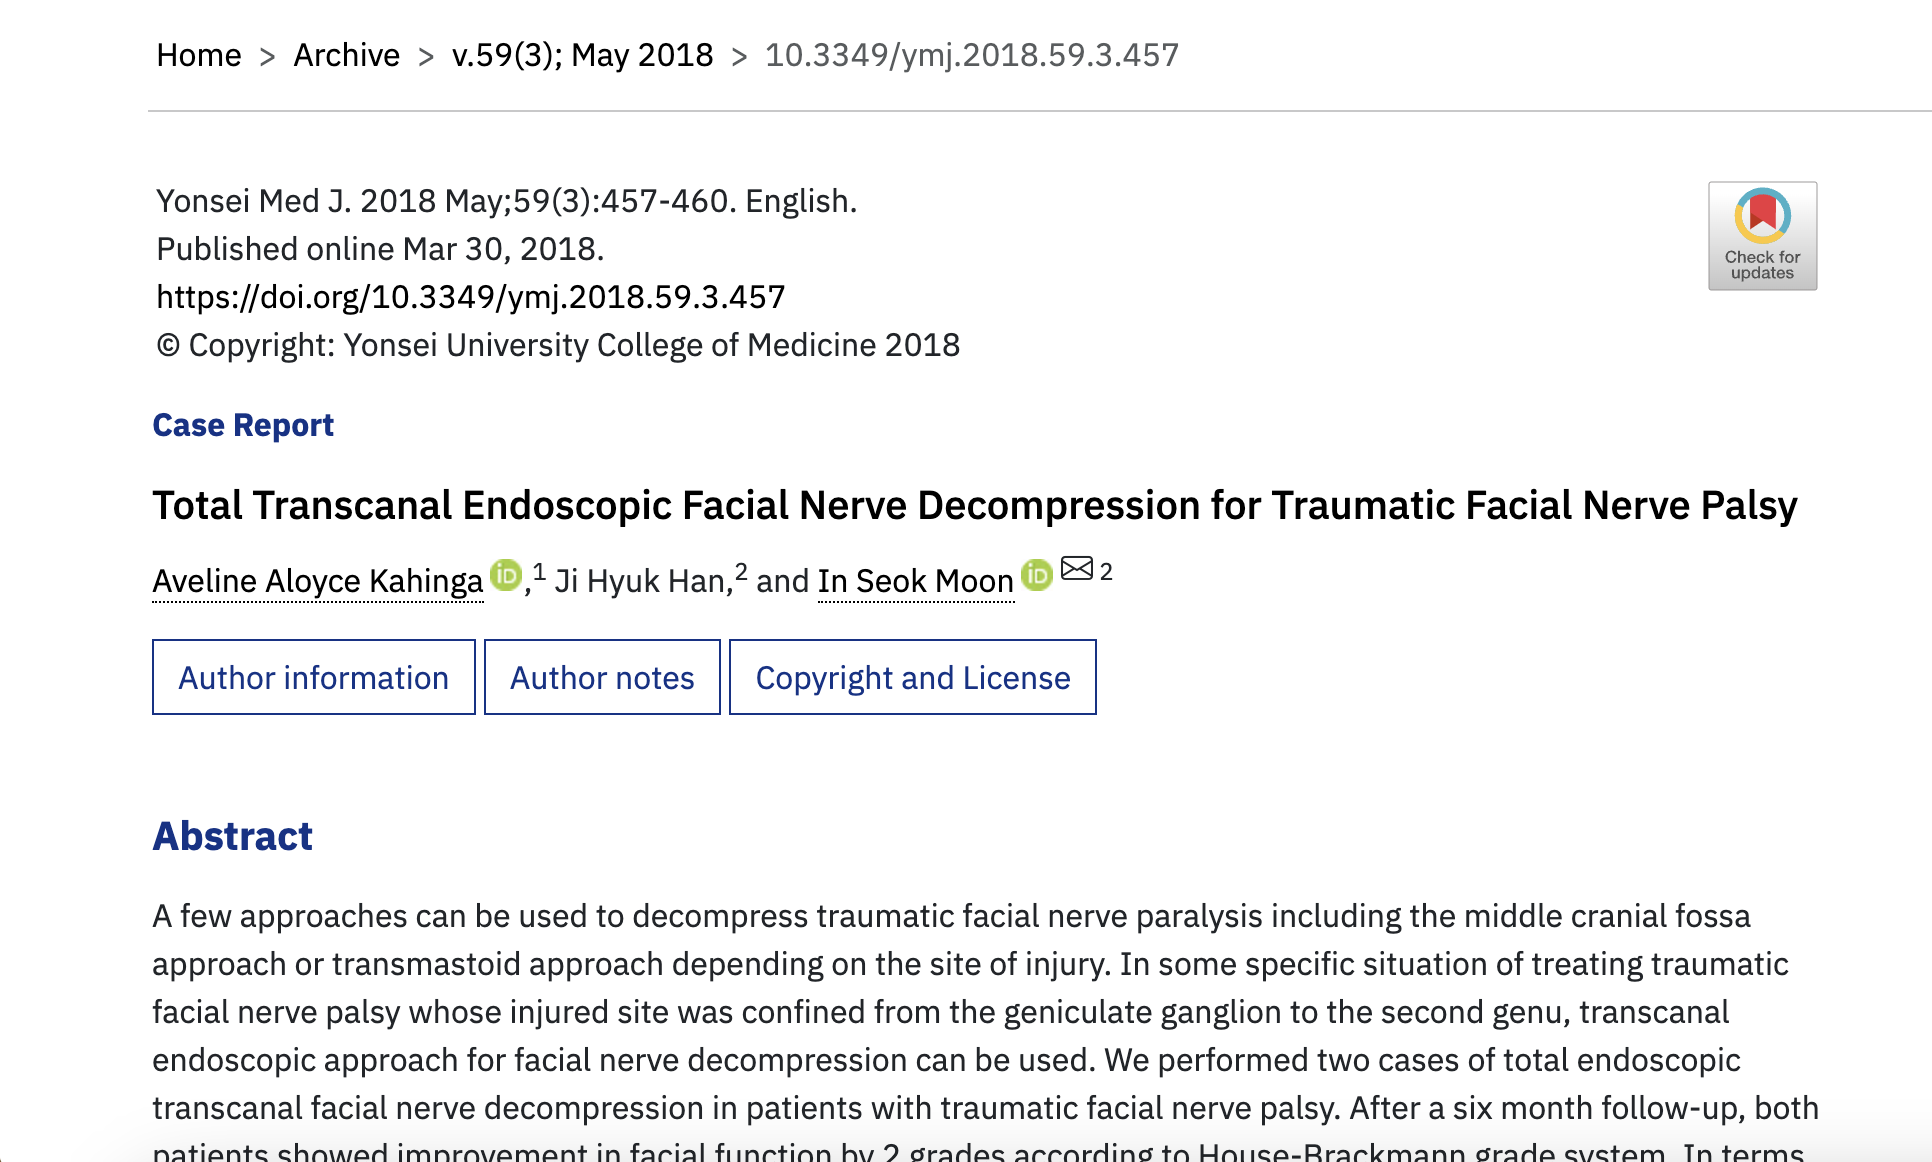1932x1162 pixels.
Task: Open the Archive breadcrumb link
Action: [x=346, y=55]
